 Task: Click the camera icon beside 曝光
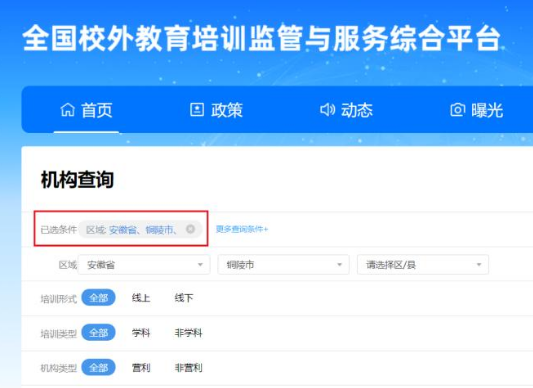tap(458, 110)
